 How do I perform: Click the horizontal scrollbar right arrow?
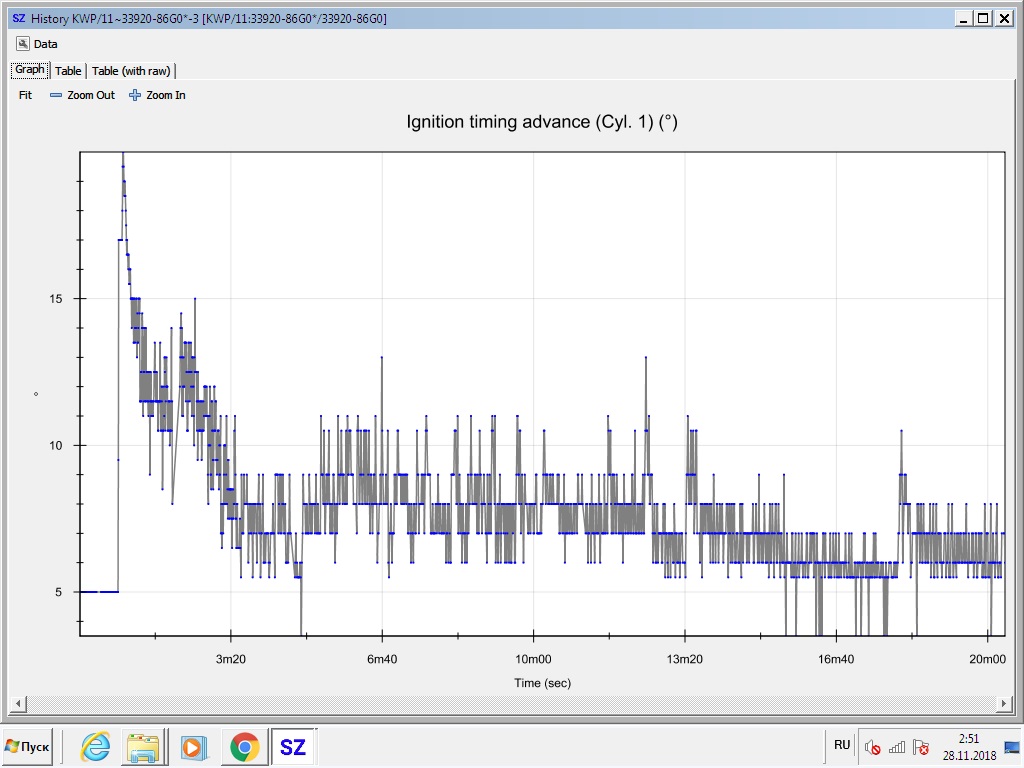tap(1004, 703)
